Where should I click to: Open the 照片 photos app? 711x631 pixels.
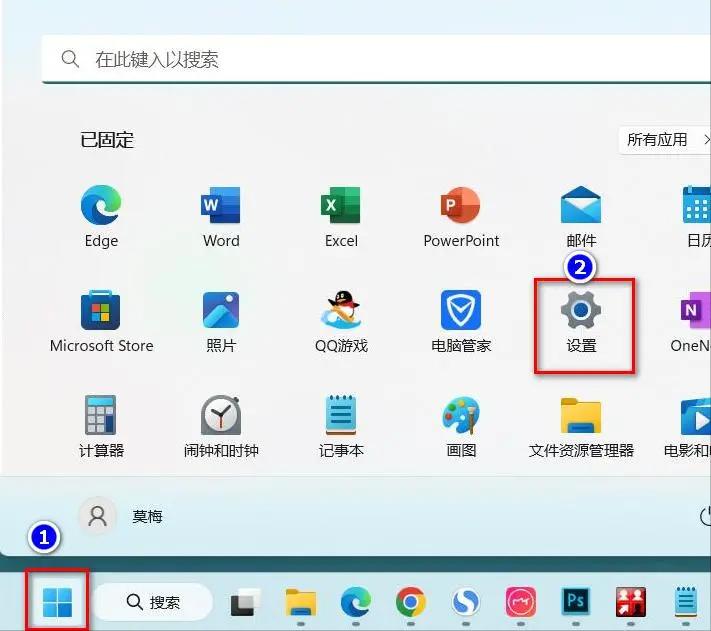tap(221, 321)
